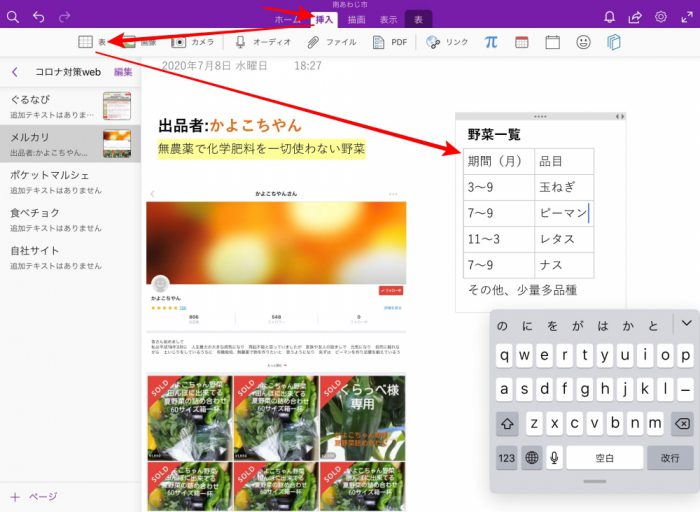Click the その他、少量多品種 text
The width and height of the screenshot is (700, 512).
(x=522, y=290)
